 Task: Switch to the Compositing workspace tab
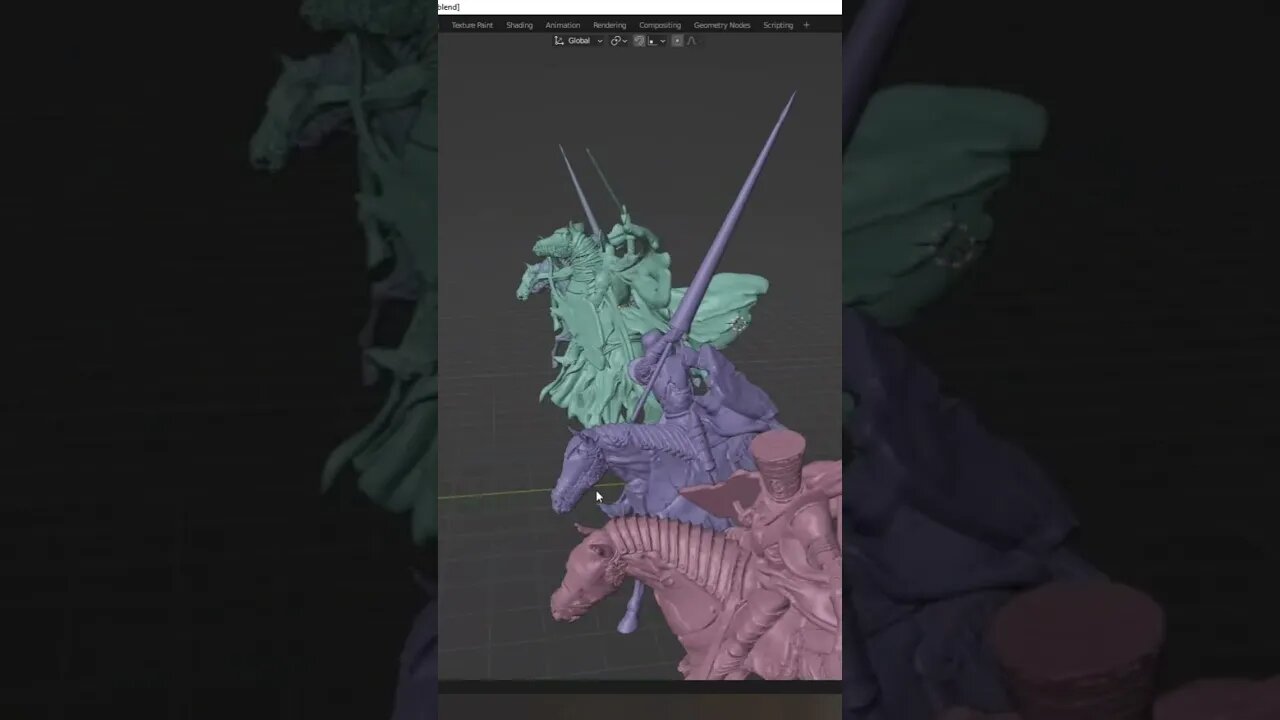click(x=660, y=25)
